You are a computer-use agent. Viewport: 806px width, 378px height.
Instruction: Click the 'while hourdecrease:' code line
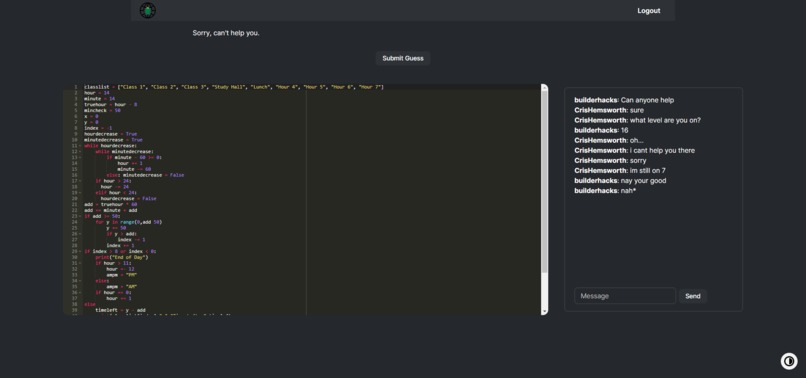(x=111, y=146)
